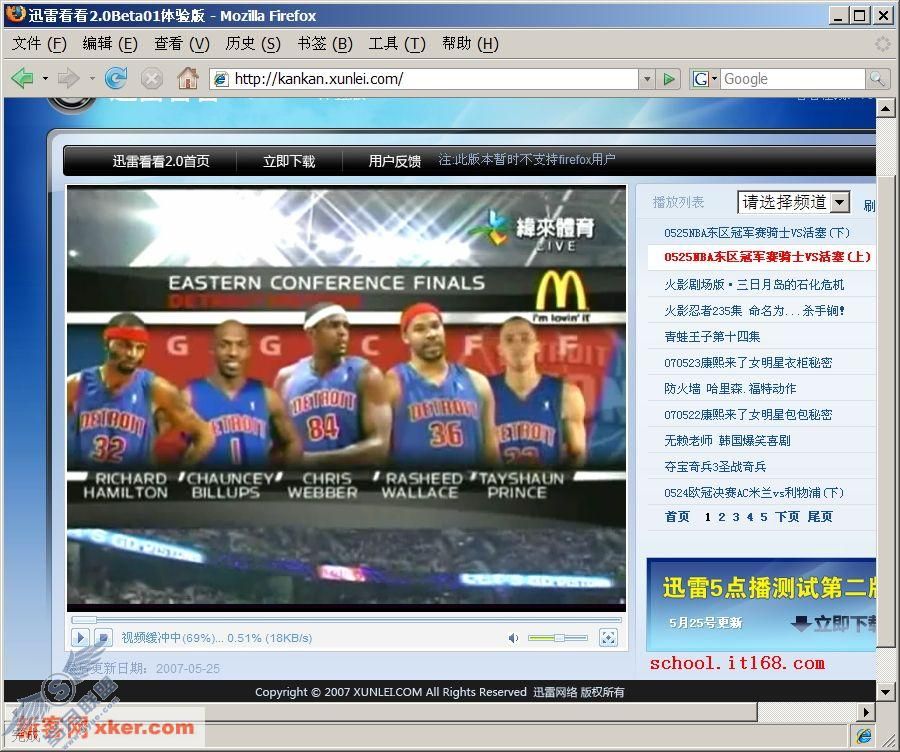Go to playlist page 4
Image resolution: width=900 pixels, height=752 pixels.
[750, 517]
